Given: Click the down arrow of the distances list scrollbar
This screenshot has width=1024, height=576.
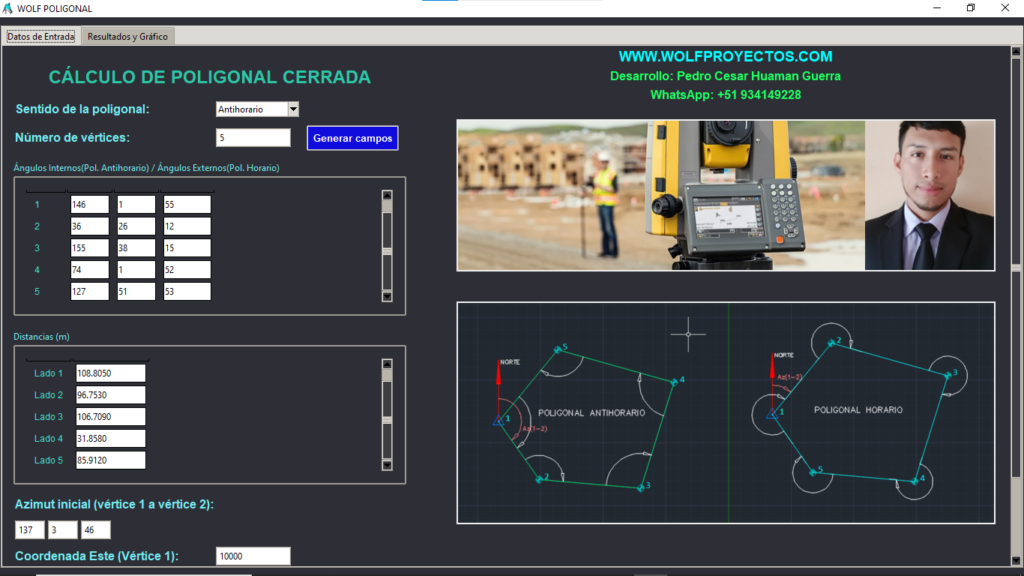Looking at the screenshot, I should (x=387, y=464).
